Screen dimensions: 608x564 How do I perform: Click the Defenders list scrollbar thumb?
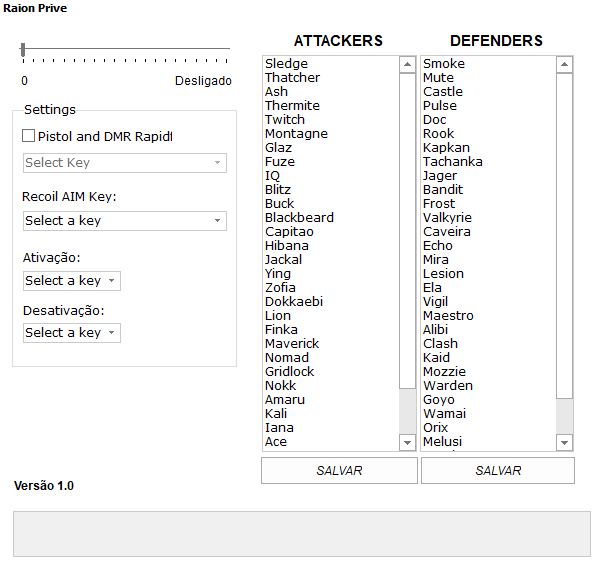[x=565, y=236]
